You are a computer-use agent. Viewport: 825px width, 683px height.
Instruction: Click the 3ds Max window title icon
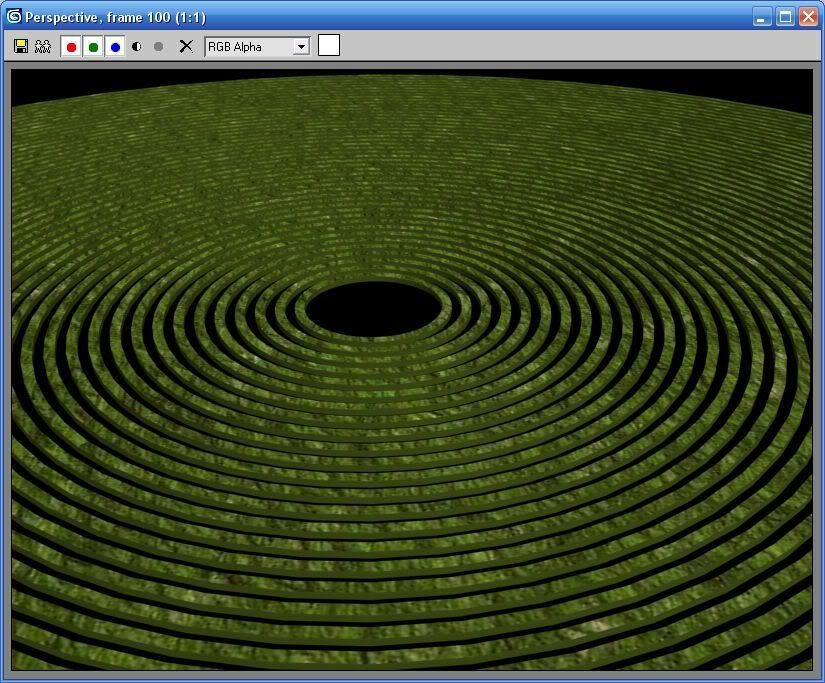pyautogui.click(x=13, y=16)
